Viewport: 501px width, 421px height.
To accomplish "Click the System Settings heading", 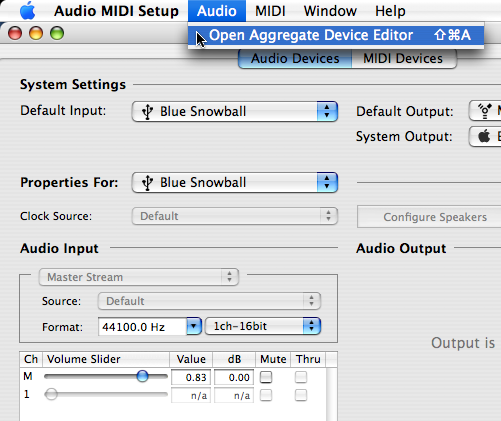I will (x=73, y=84).
